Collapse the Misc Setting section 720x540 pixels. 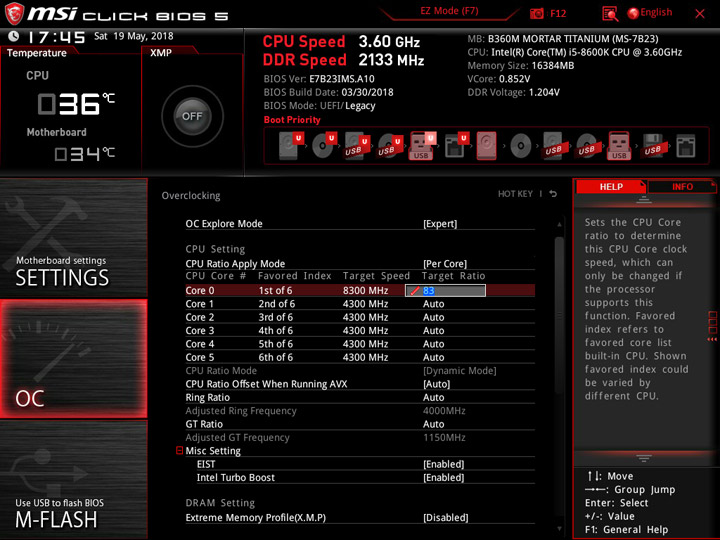pyautogui.click(x=180, y=450)
